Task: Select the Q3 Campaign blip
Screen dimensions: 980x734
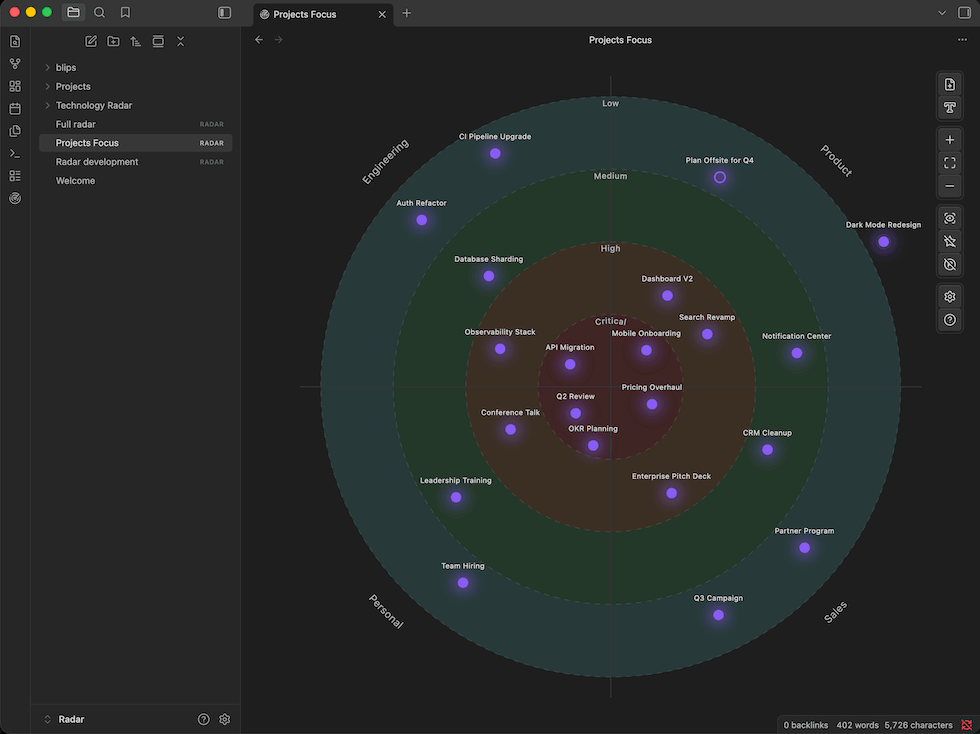Action: point(718,615)
